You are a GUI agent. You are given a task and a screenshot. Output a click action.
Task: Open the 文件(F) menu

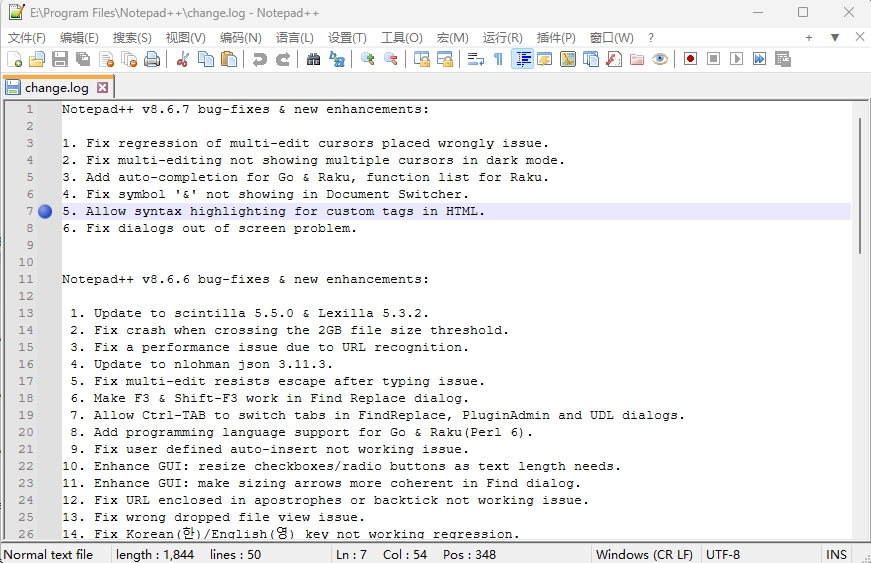[27, 38]
